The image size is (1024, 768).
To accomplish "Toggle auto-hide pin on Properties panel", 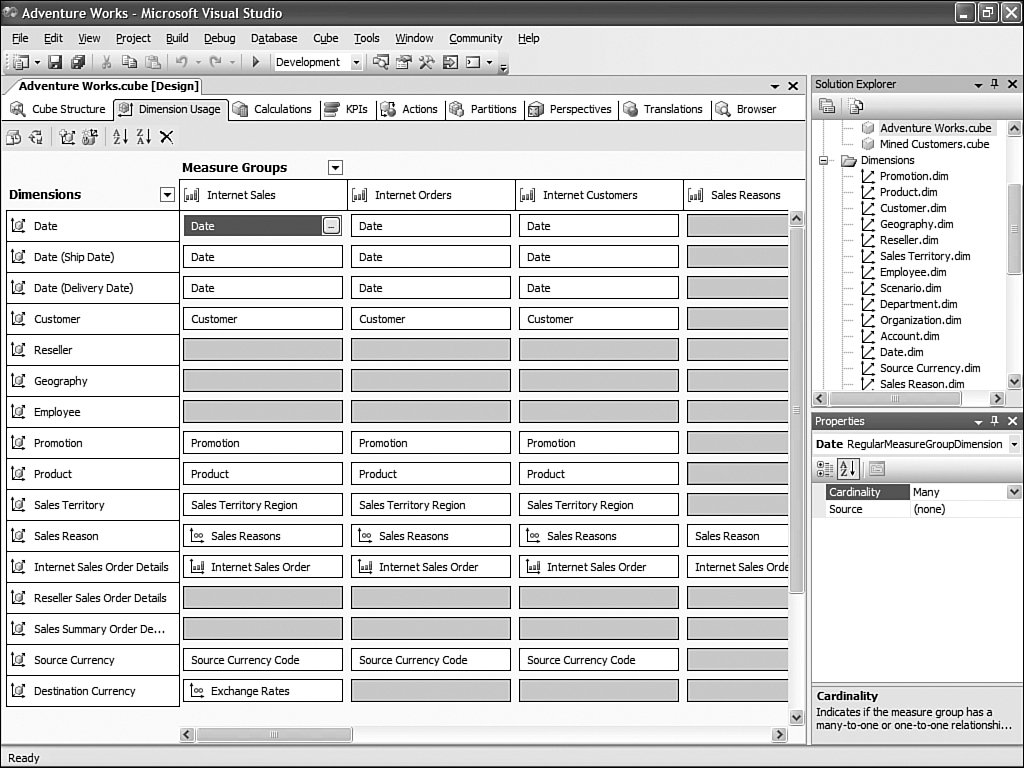I will (995, 421).
